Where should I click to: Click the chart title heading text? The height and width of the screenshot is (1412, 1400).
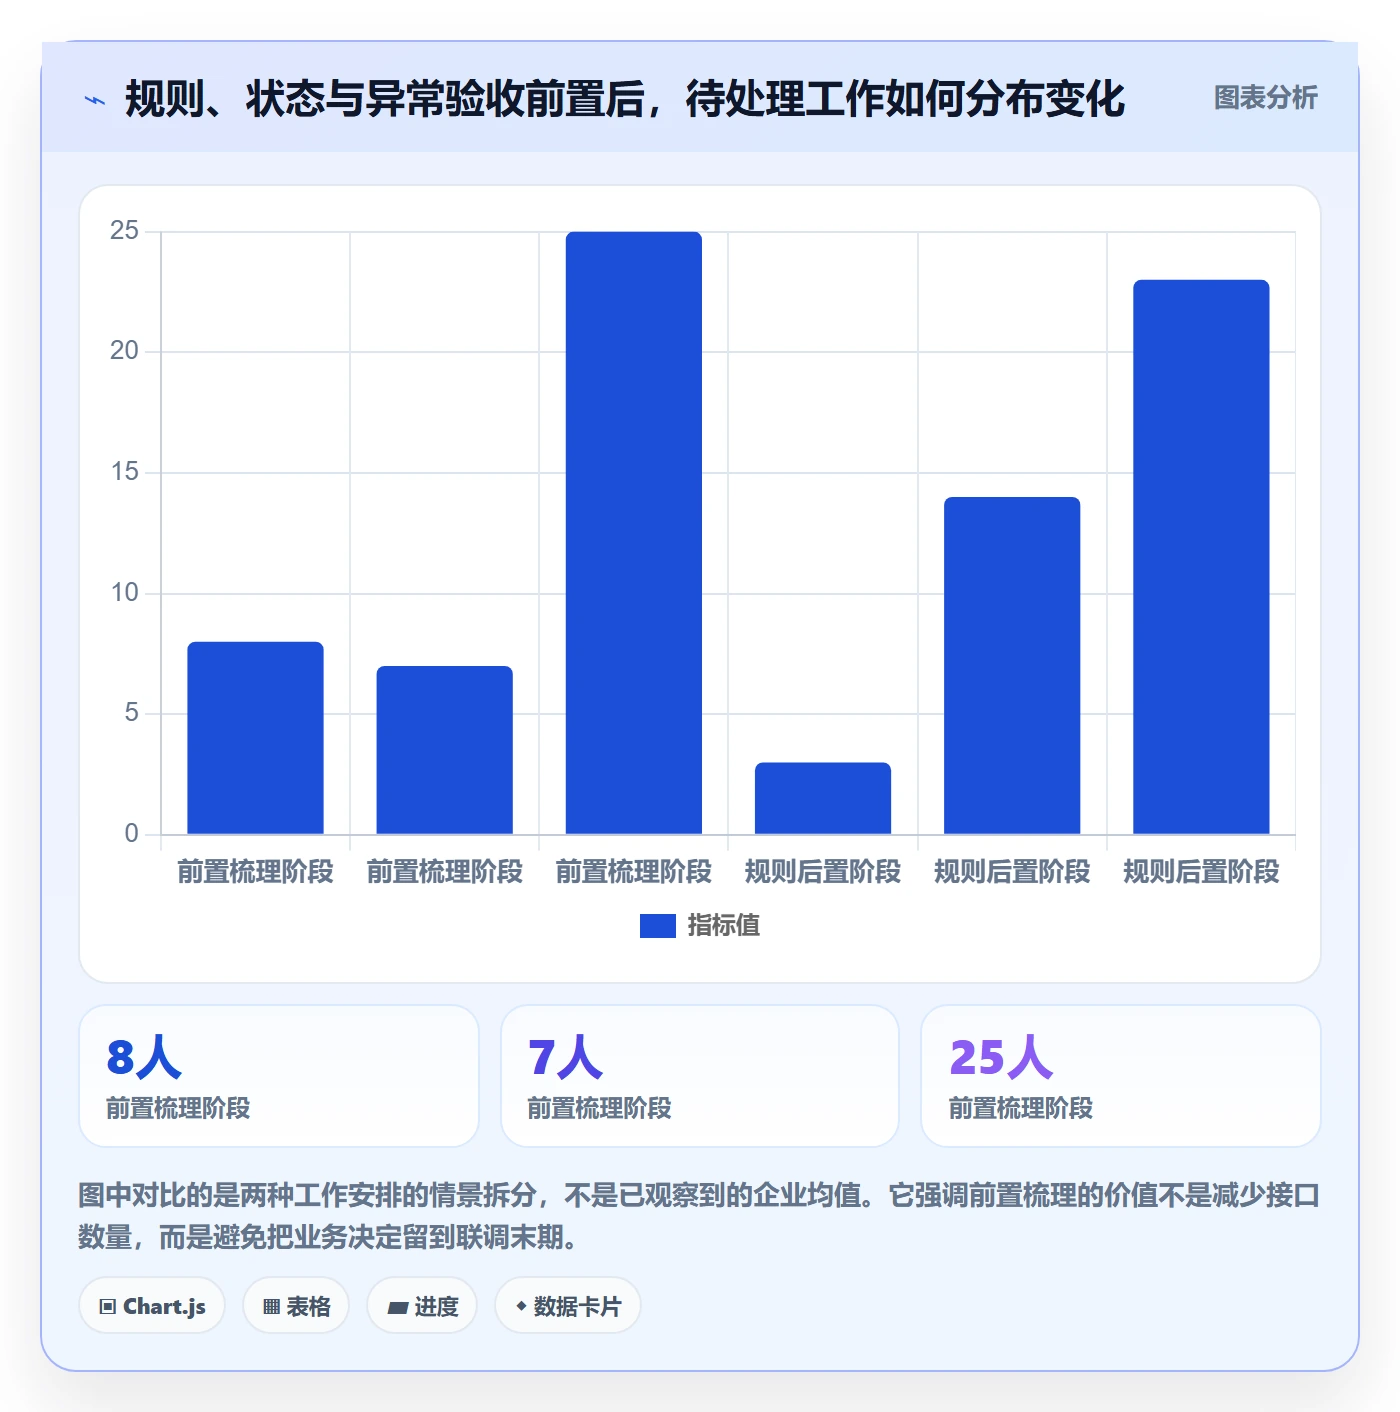[x=625, y=98]
